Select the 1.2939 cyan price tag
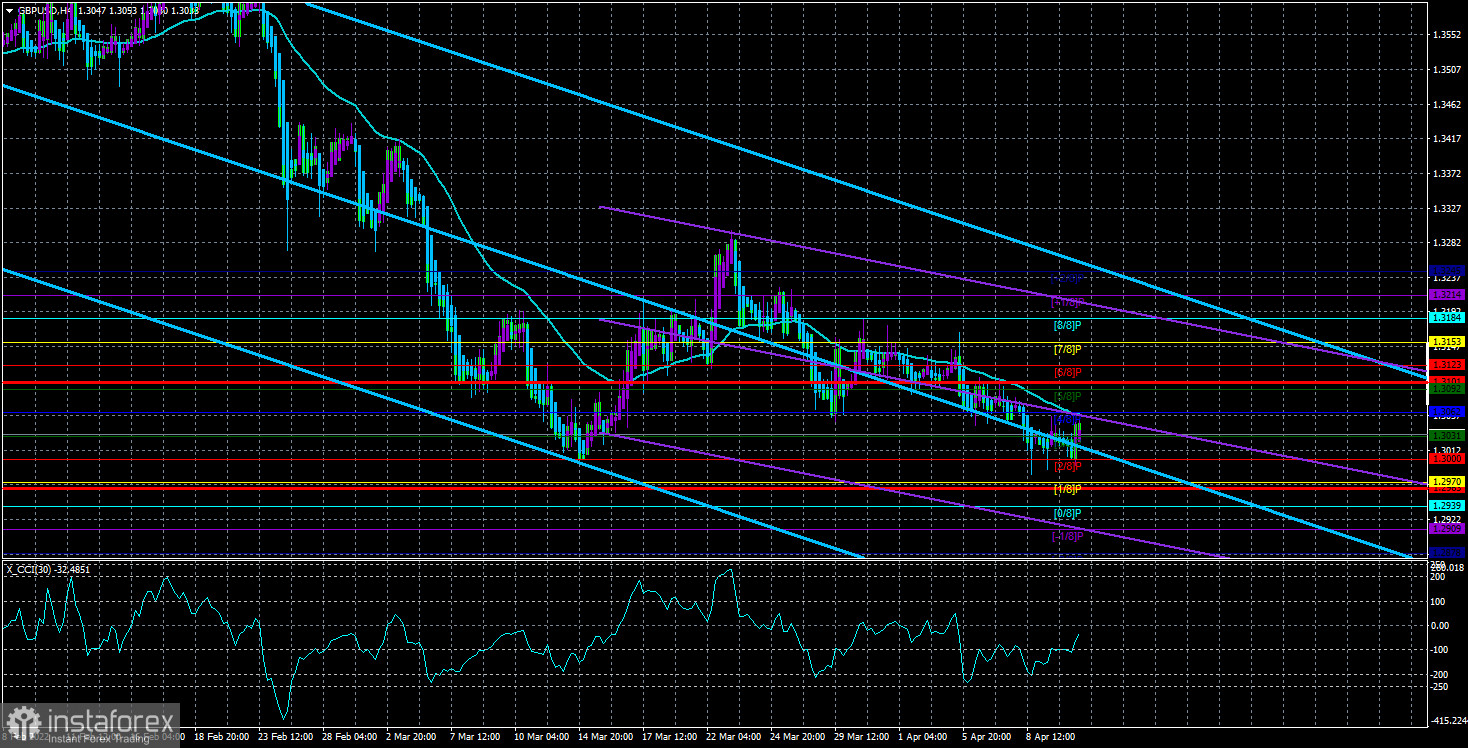 [x=1447, y=506]
